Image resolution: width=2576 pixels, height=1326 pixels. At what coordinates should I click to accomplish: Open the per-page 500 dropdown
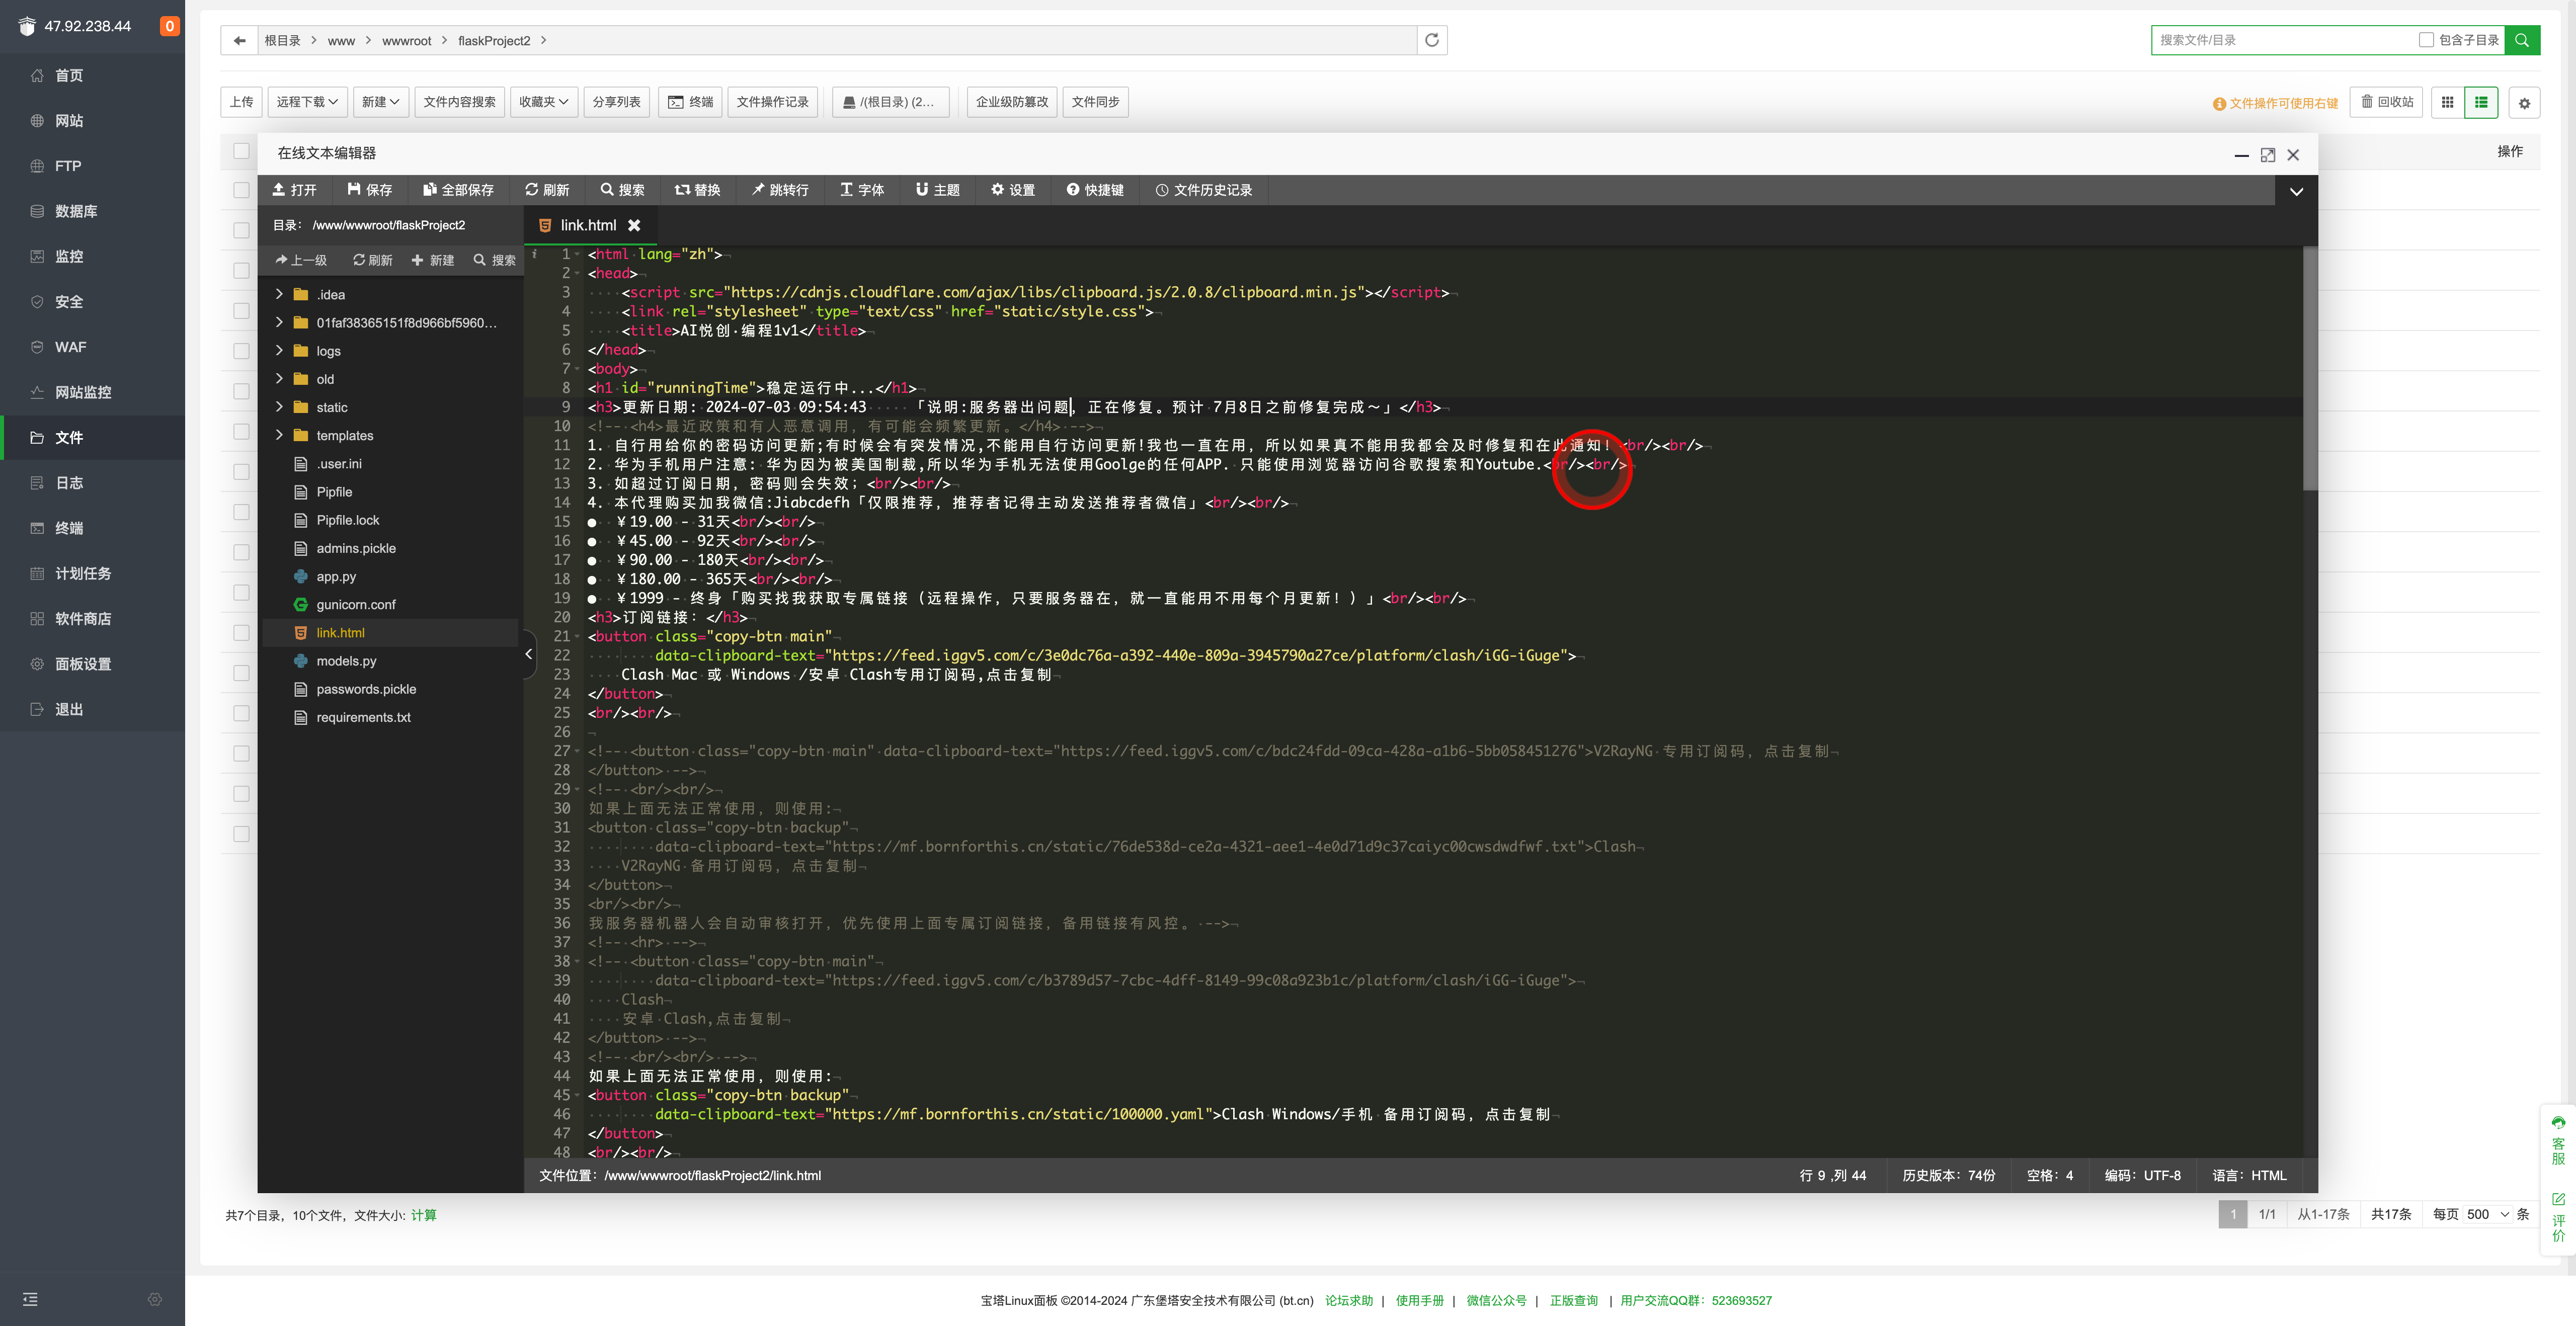point(2488,1215)
